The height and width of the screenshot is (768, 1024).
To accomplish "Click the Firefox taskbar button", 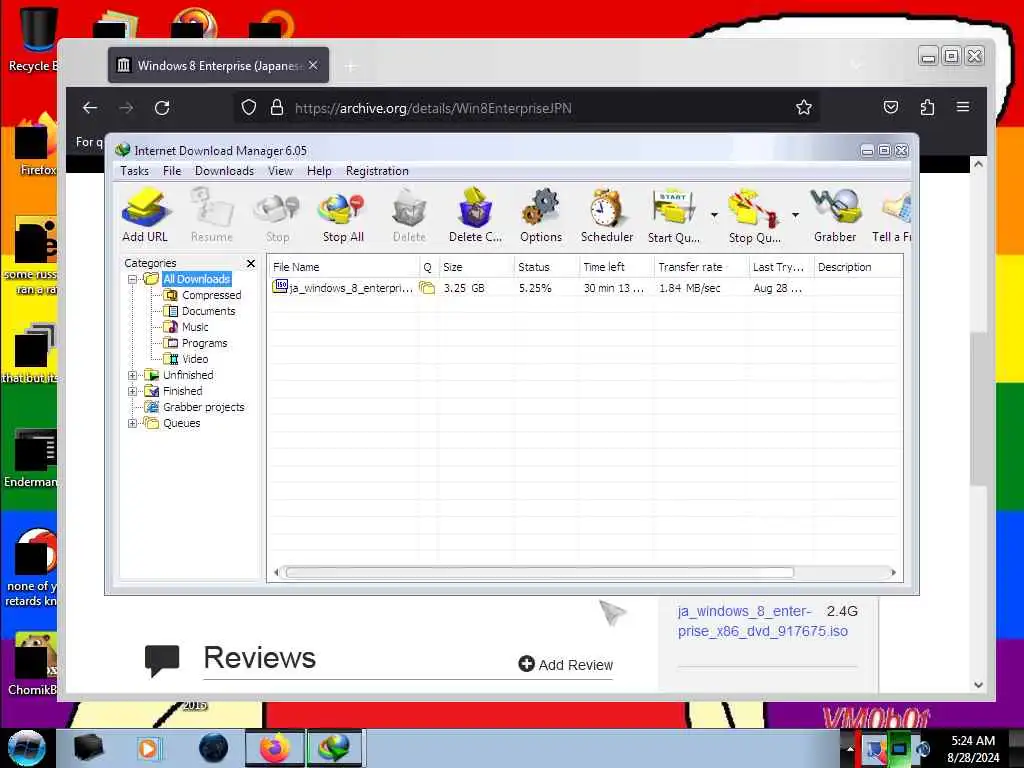I will pyautogui.click(x=274, y=748).
